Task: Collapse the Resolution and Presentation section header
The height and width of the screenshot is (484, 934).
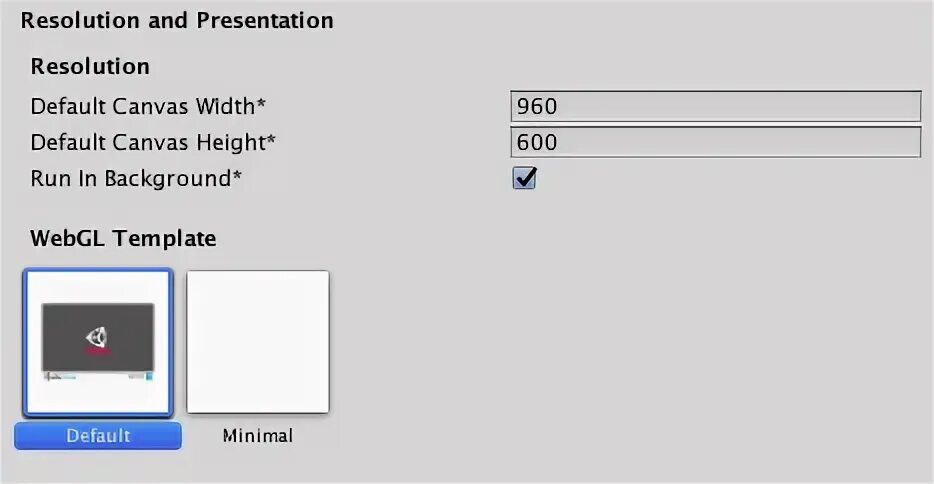Action: 177,20
